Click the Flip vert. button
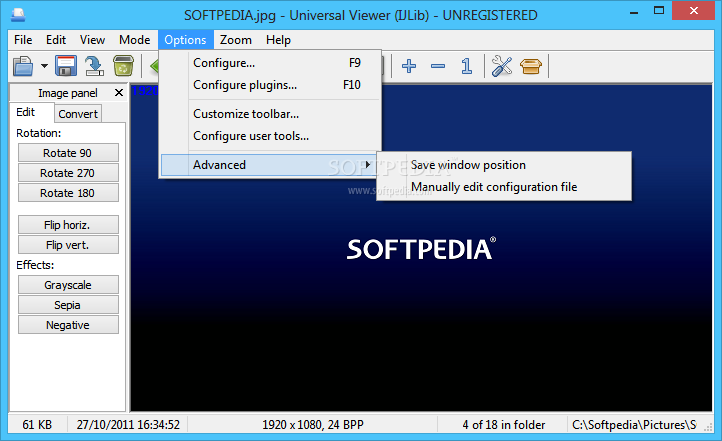The image size is (722, 441). tap(68, 245)
